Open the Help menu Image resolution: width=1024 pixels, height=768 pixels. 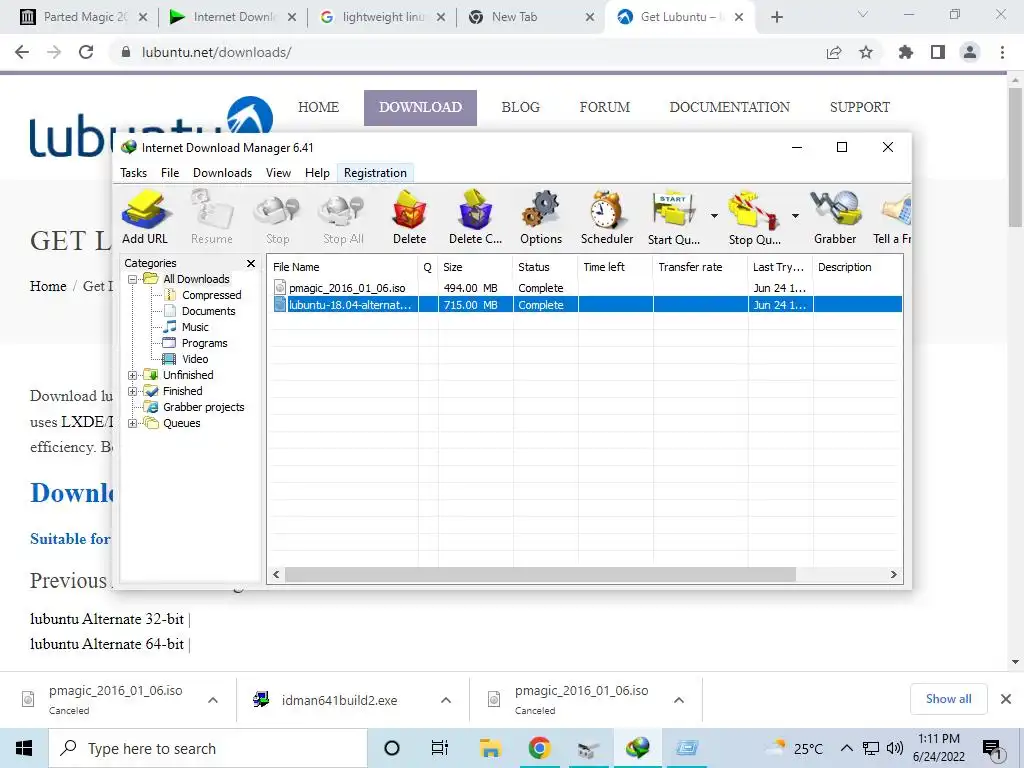[317, 173]
